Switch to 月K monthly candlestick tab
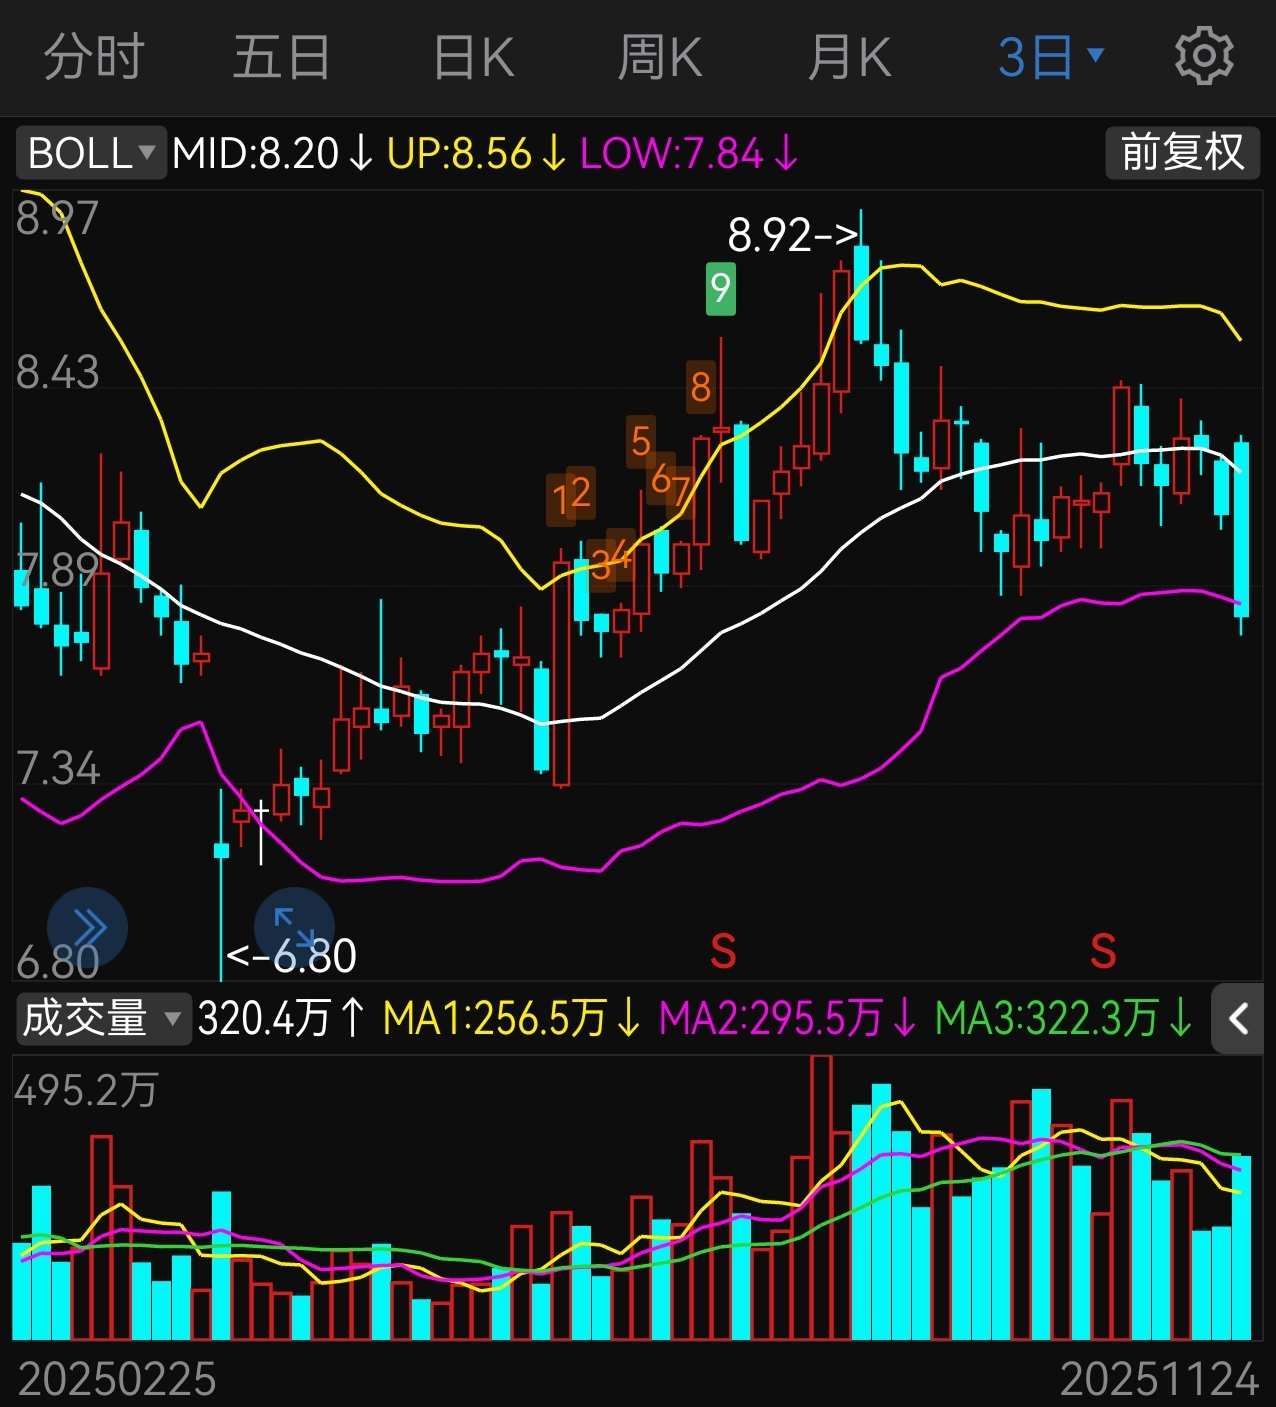This screenshot has height=1407, width=1276. [849, 57]
